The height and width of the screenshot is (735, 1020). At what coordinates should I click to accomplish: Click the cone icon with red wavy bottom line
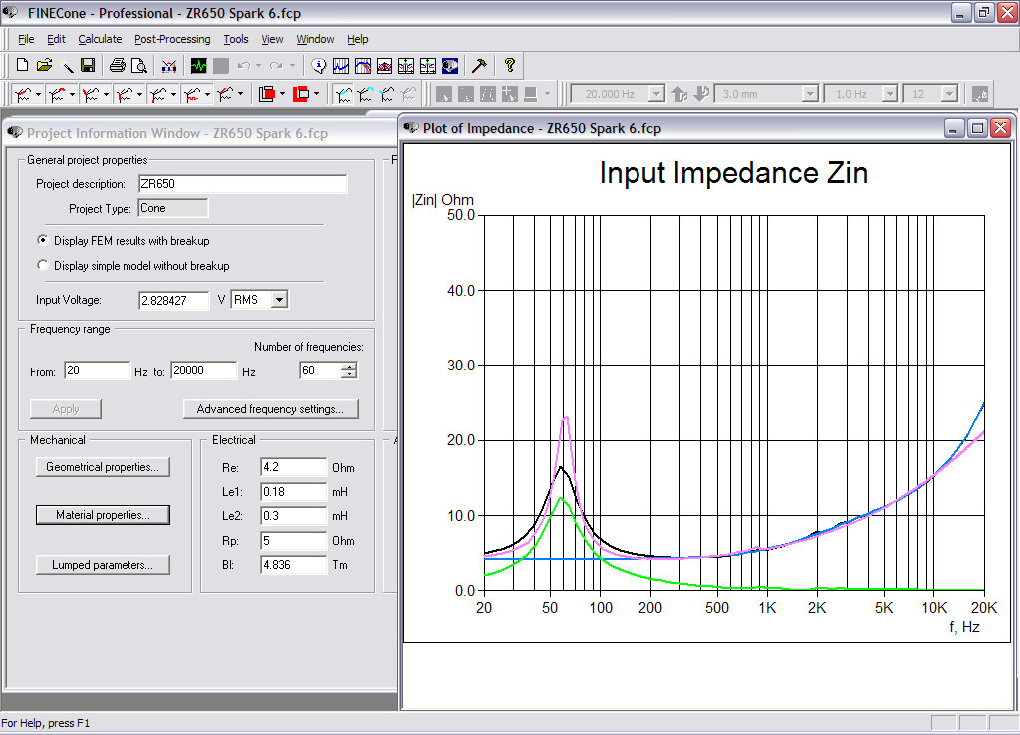(192, 94)
